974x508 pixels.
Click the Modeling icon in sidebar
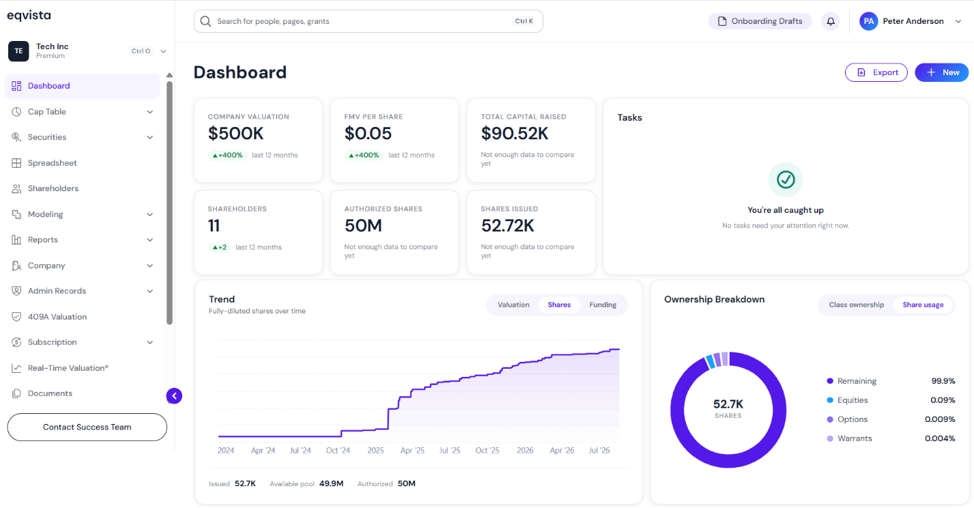(16, 214)
